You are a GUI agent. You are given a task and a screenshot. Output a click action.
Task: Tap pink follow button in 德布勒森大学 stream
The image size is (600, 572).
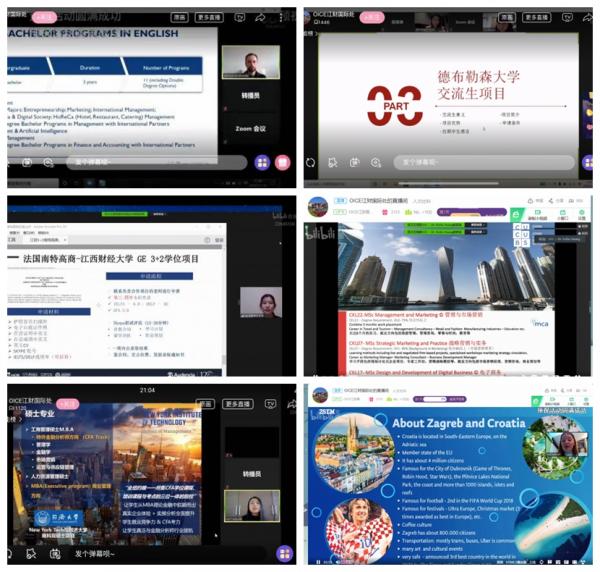tap(372, 17)
